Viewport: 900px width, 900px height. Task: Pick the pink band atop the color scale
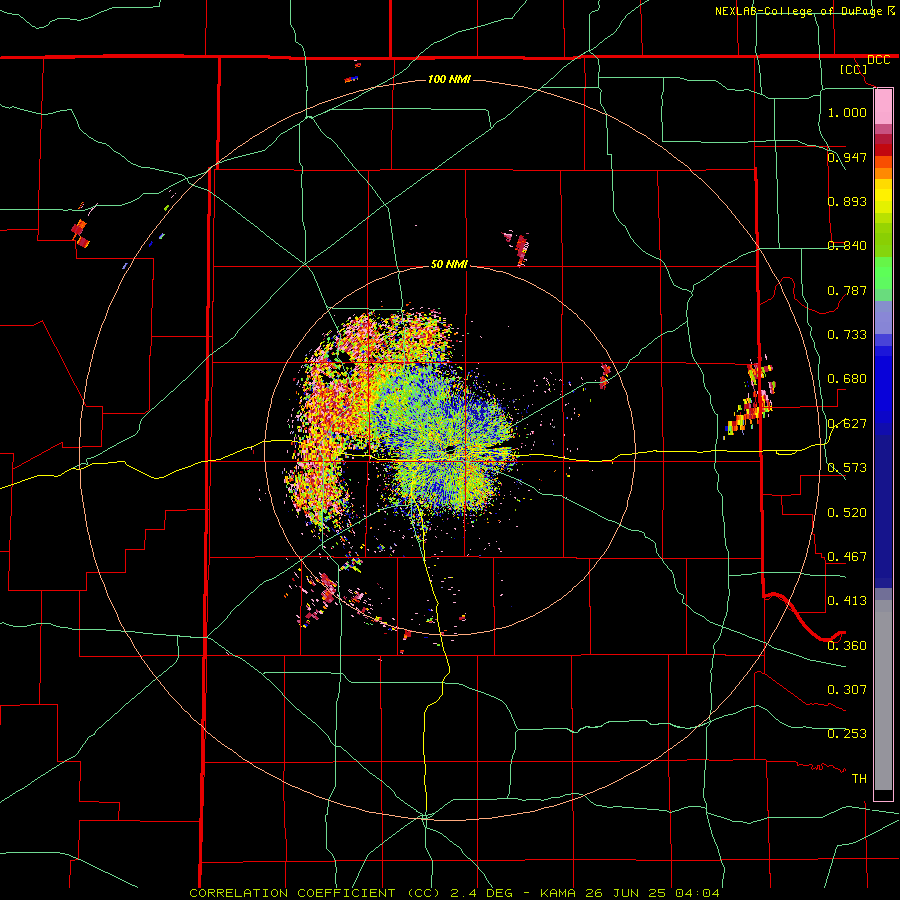pos(883,107)
